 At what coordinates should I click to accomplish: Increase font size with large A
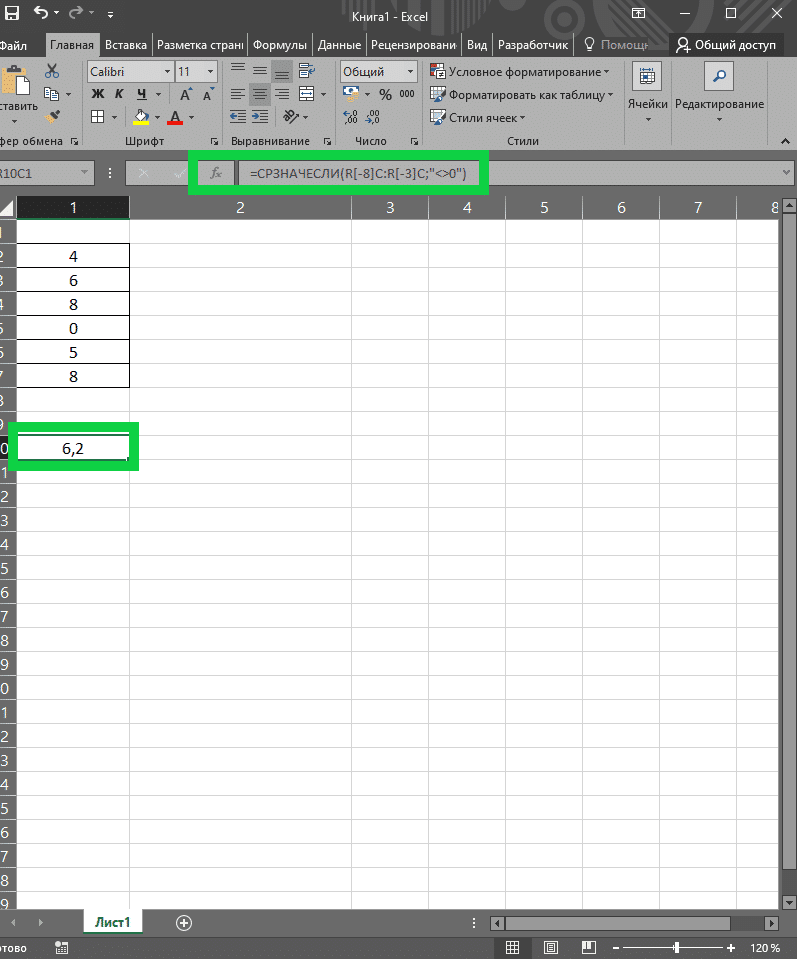(x=185, y=94)
